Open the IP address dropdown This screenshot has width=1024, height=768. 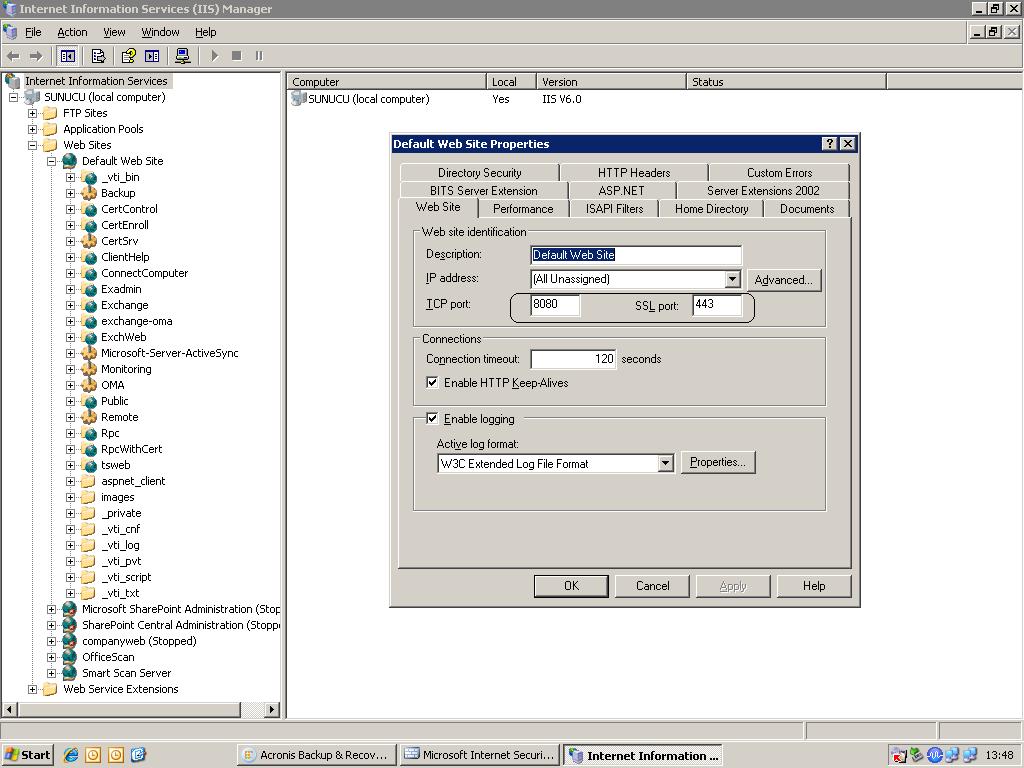click(x=733, y=280)
